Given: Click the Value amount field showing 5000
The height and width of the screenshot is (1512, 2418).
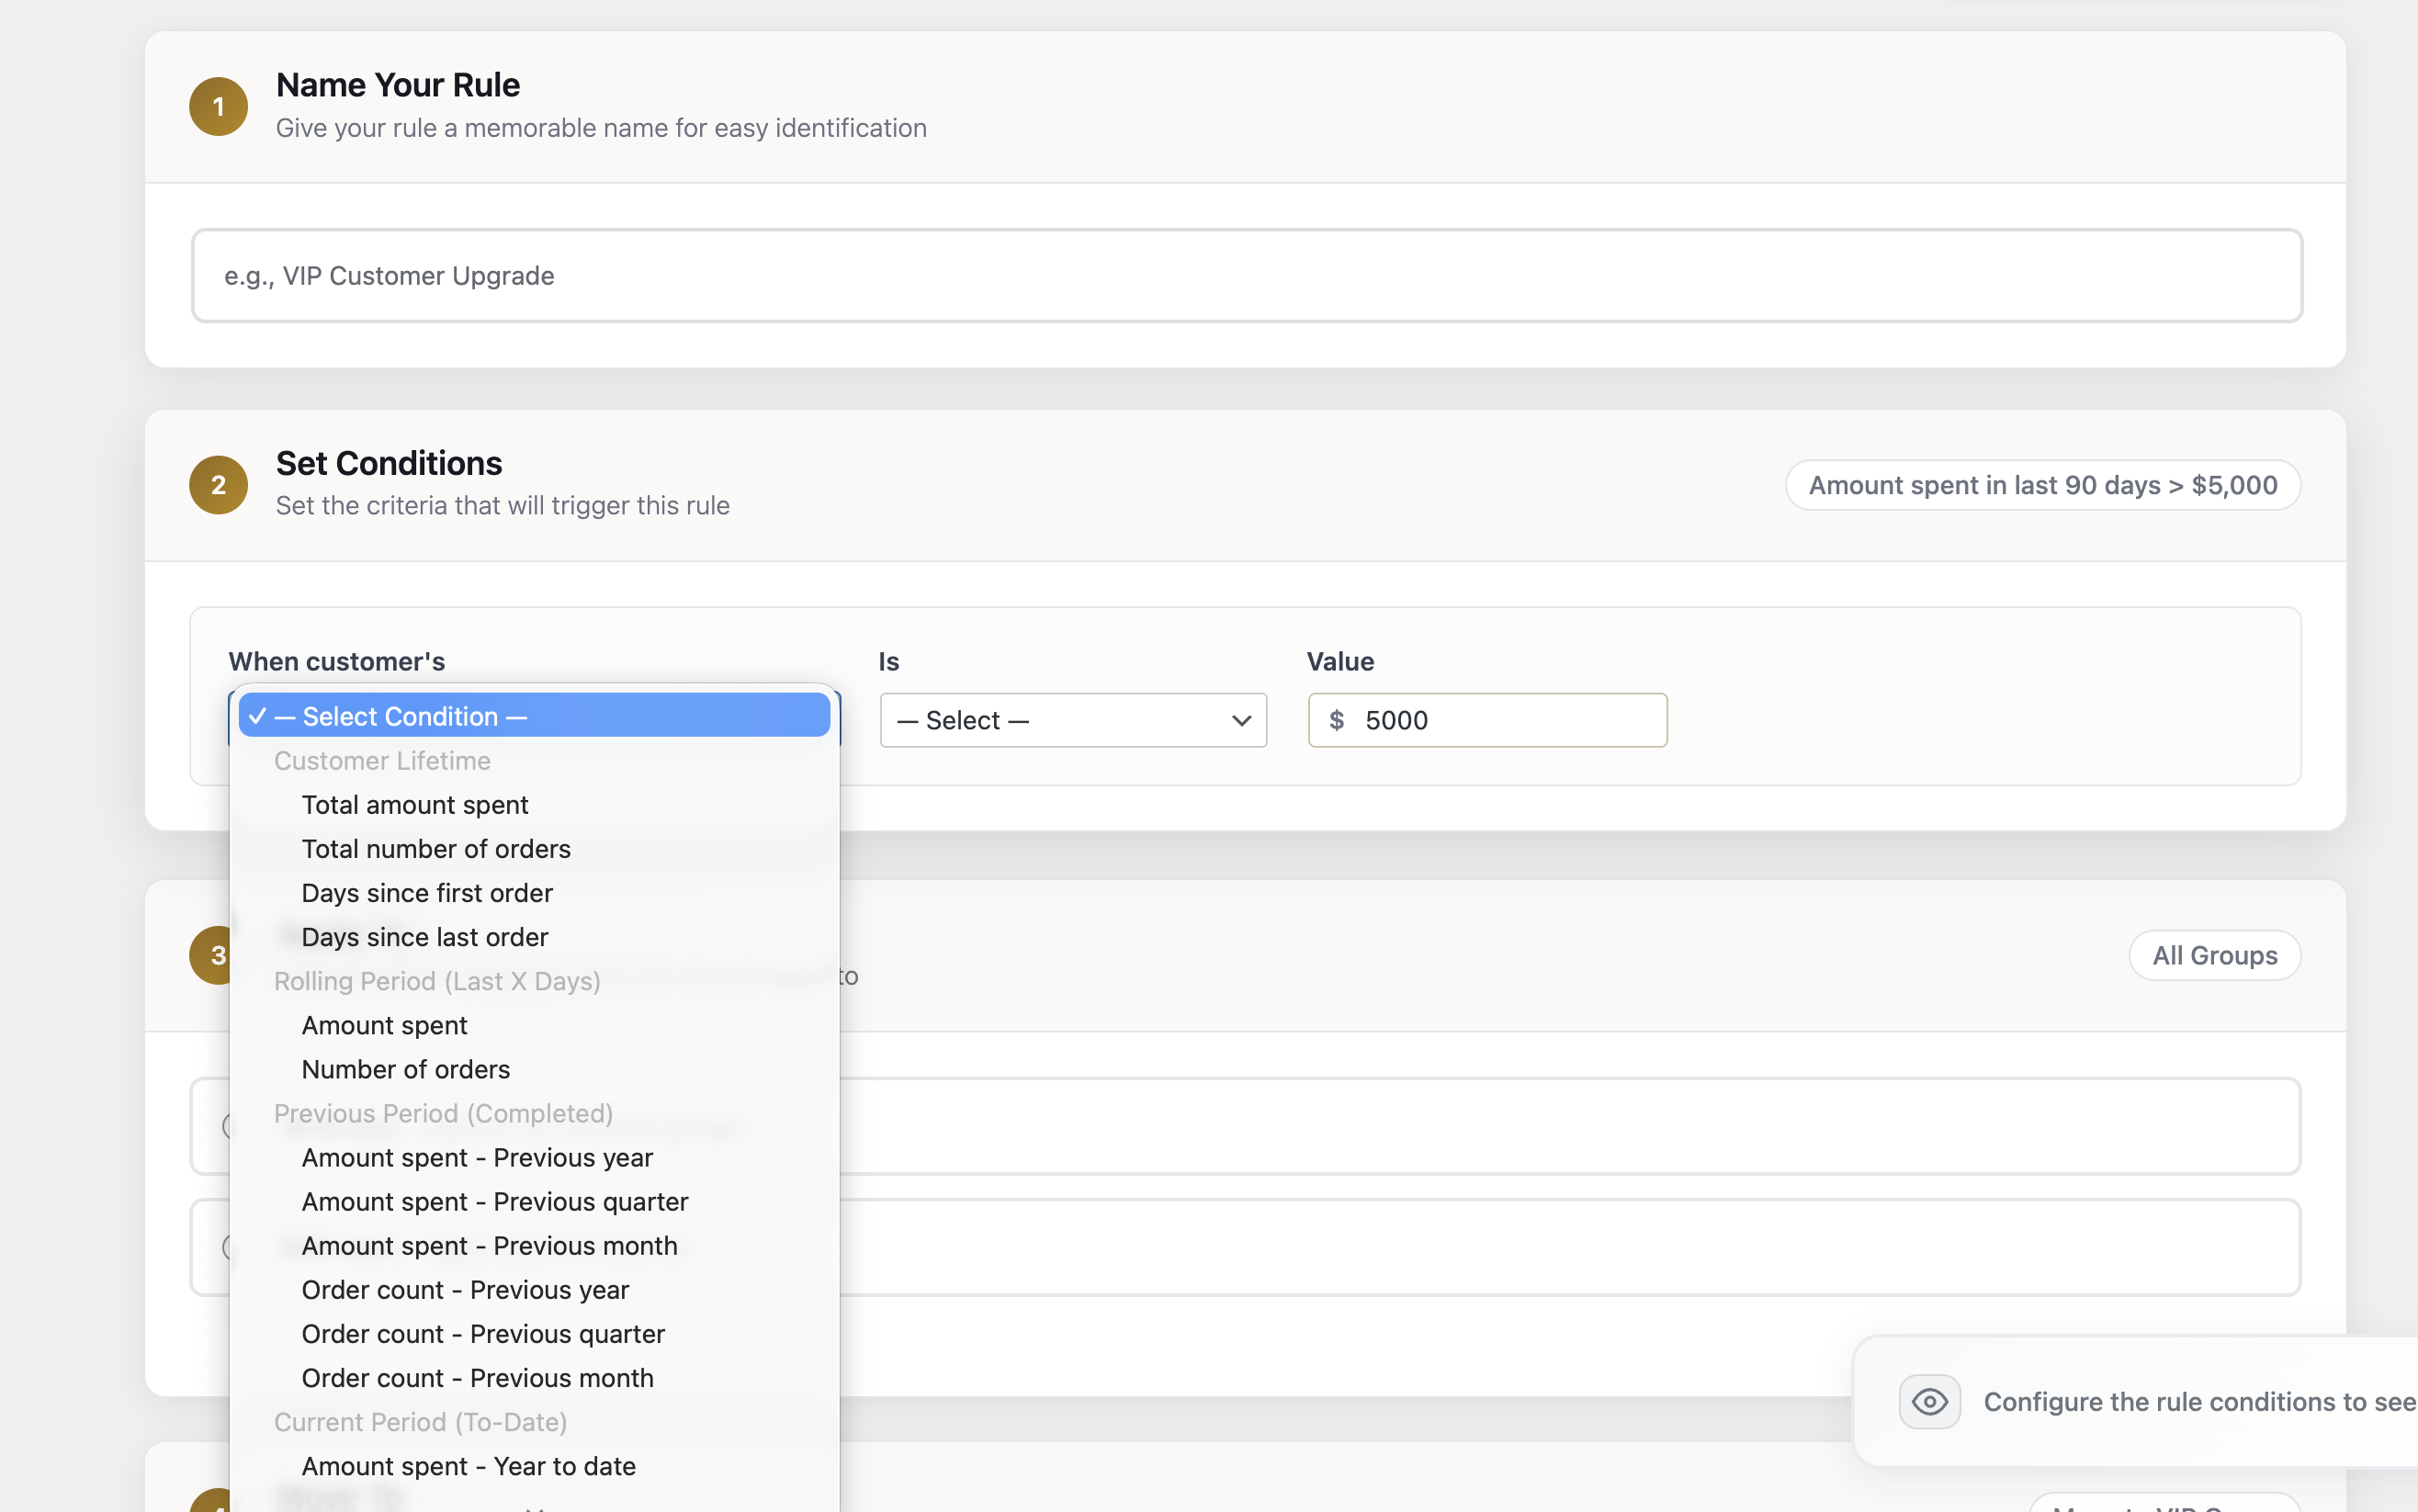Looking at the screenshot, I should tap(1505, 720).
